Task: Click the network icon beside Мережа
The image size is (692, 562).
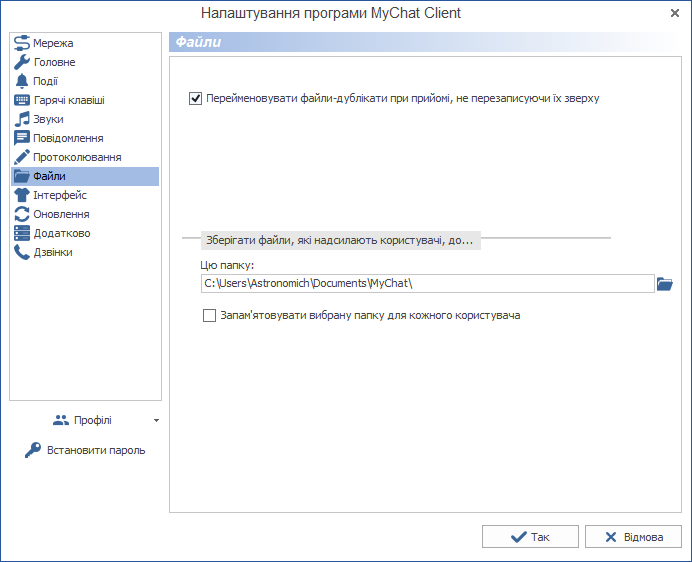Action: tap(22, 43)
